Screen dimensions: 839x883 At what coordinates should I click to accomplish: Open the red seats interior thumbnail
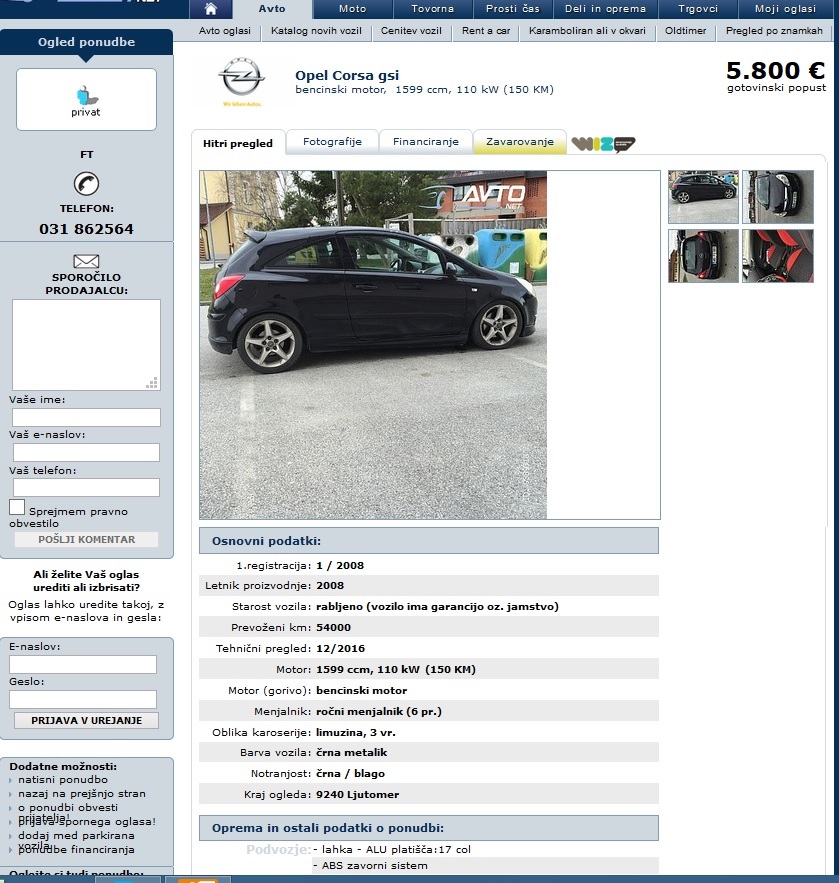pos(778,256)
